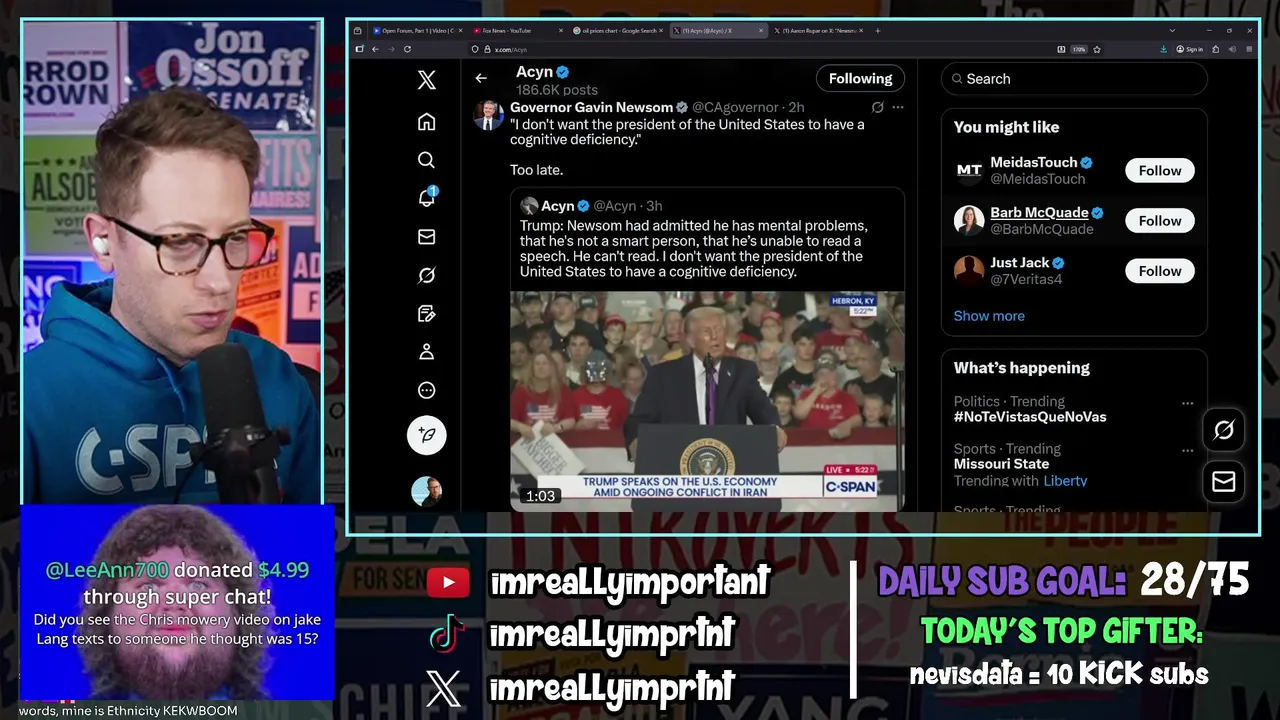The image size is (1280, 720).
Task: Click the compose Post feather button
Action: 427,435
